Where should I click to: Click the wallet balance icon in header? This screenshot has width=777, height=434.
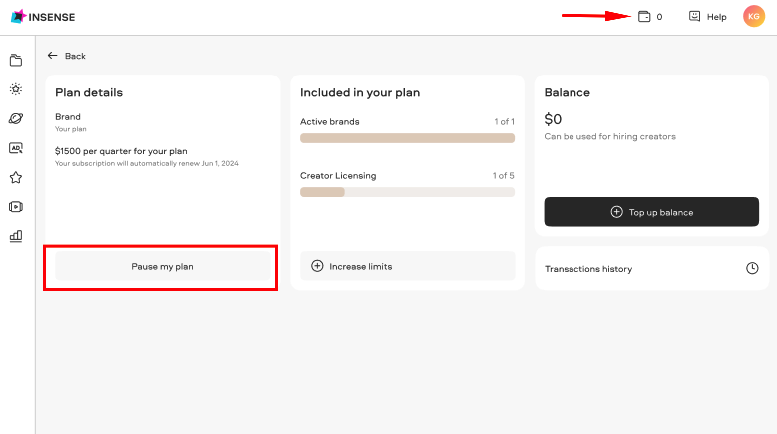(644, 16)
